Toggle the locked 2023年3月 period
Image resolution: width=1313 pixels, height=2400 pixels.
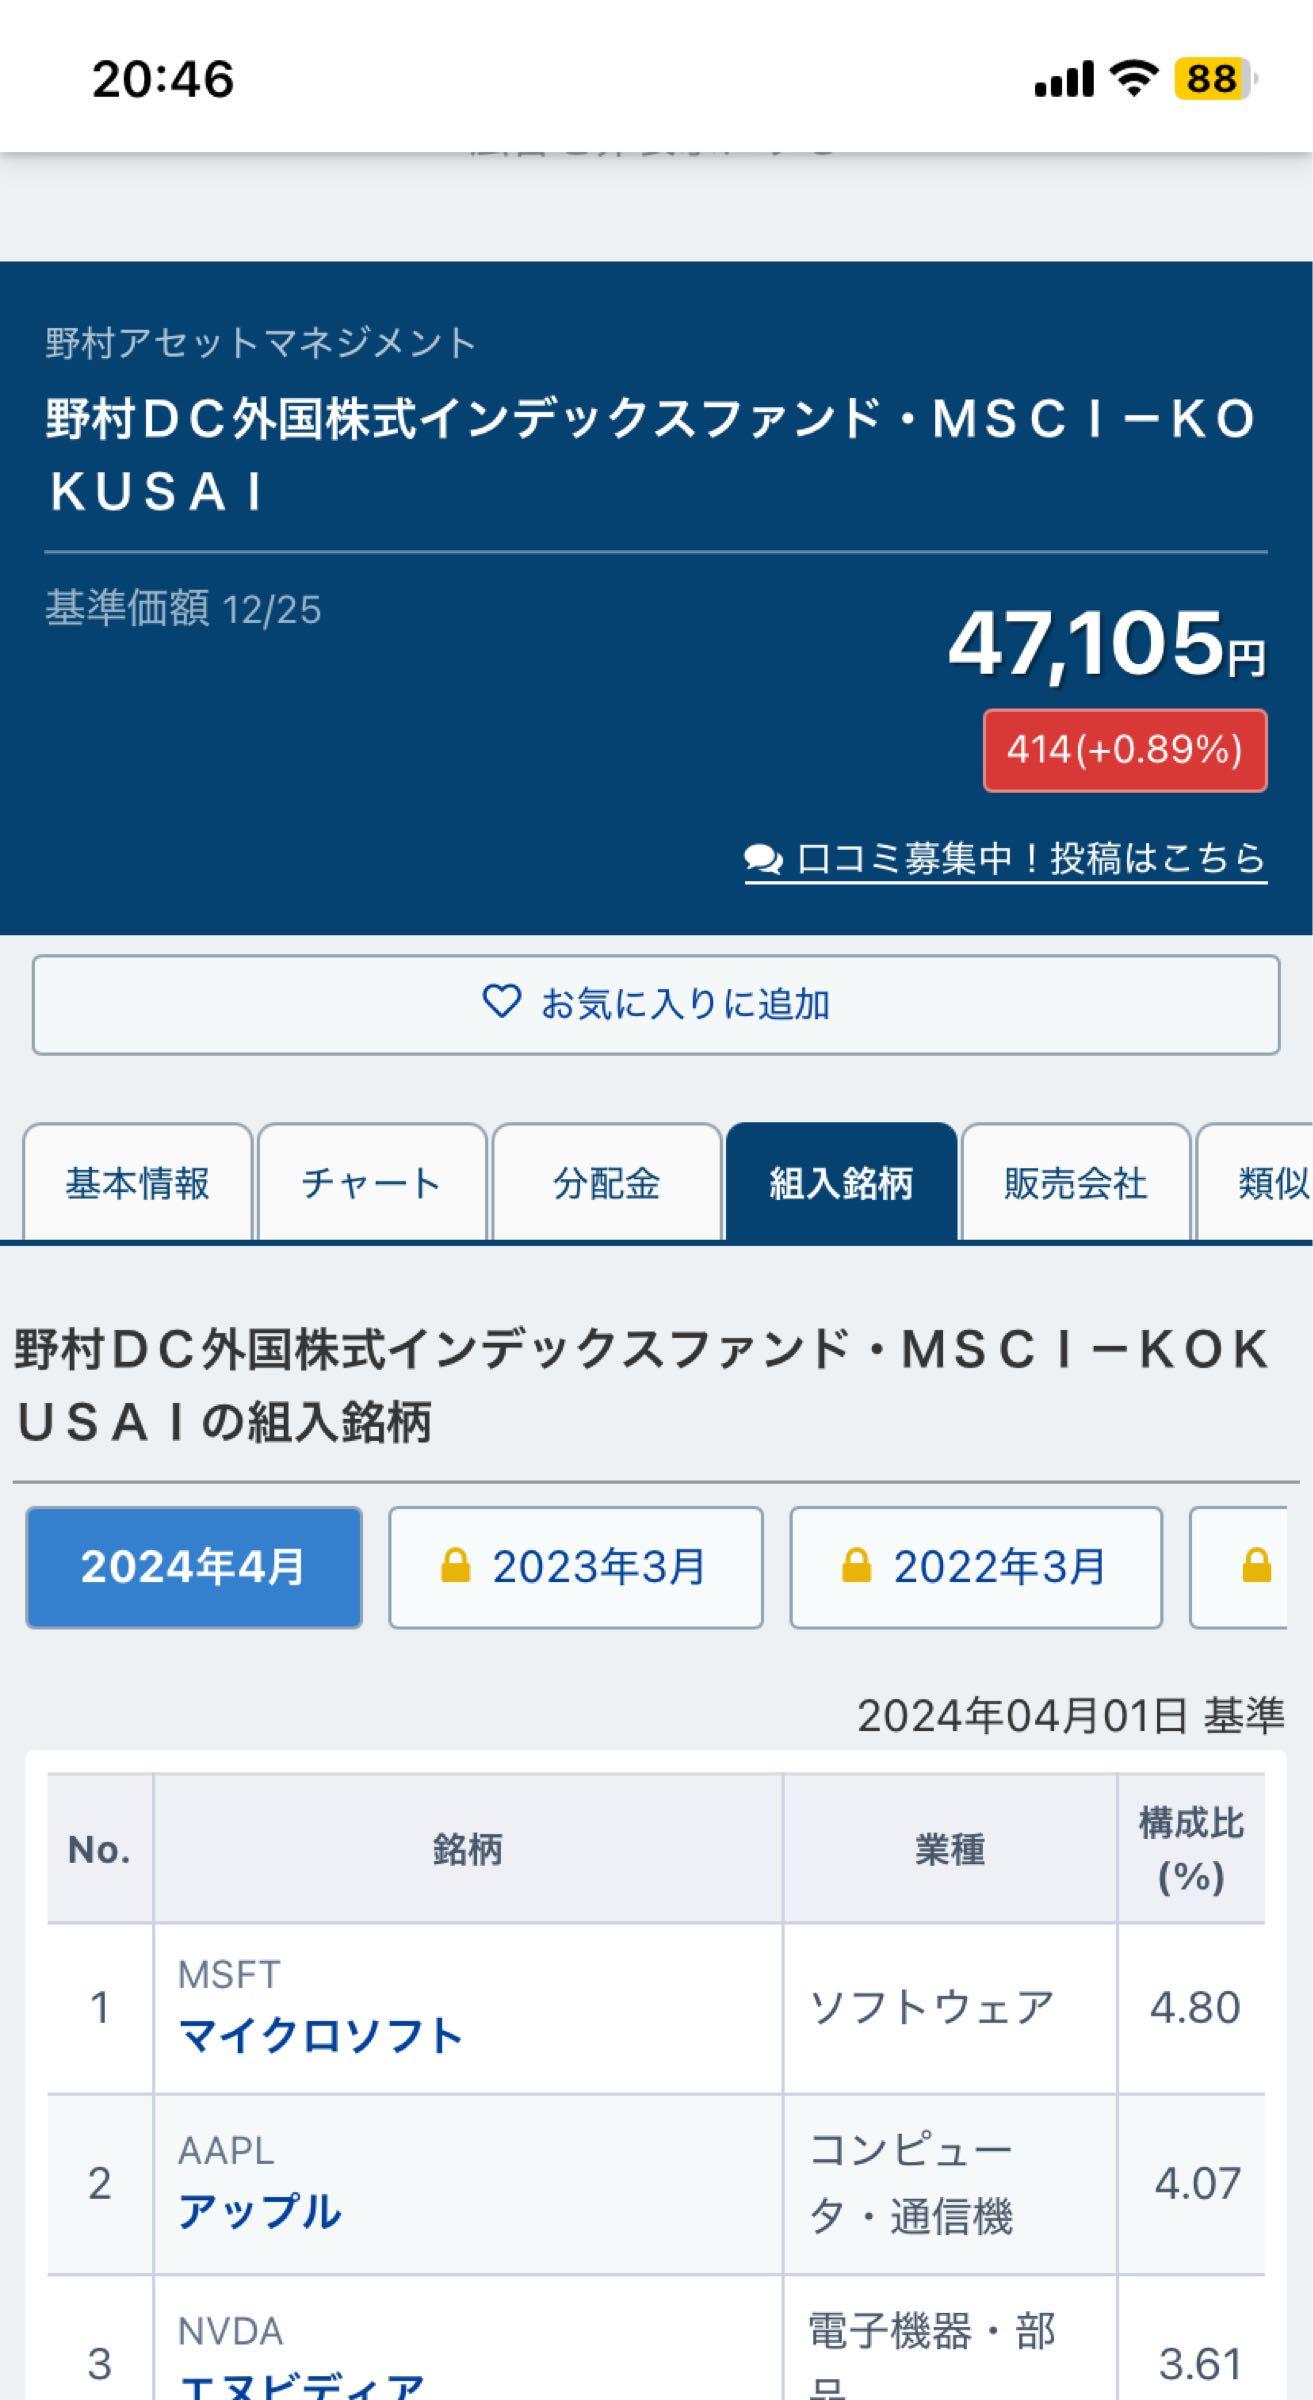[x=574, y=1567]
